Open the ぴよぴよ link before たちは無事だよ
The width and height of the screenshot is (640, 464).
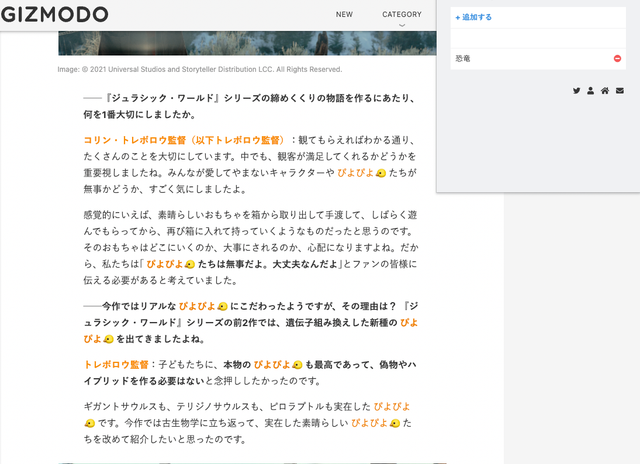[171, 264]
